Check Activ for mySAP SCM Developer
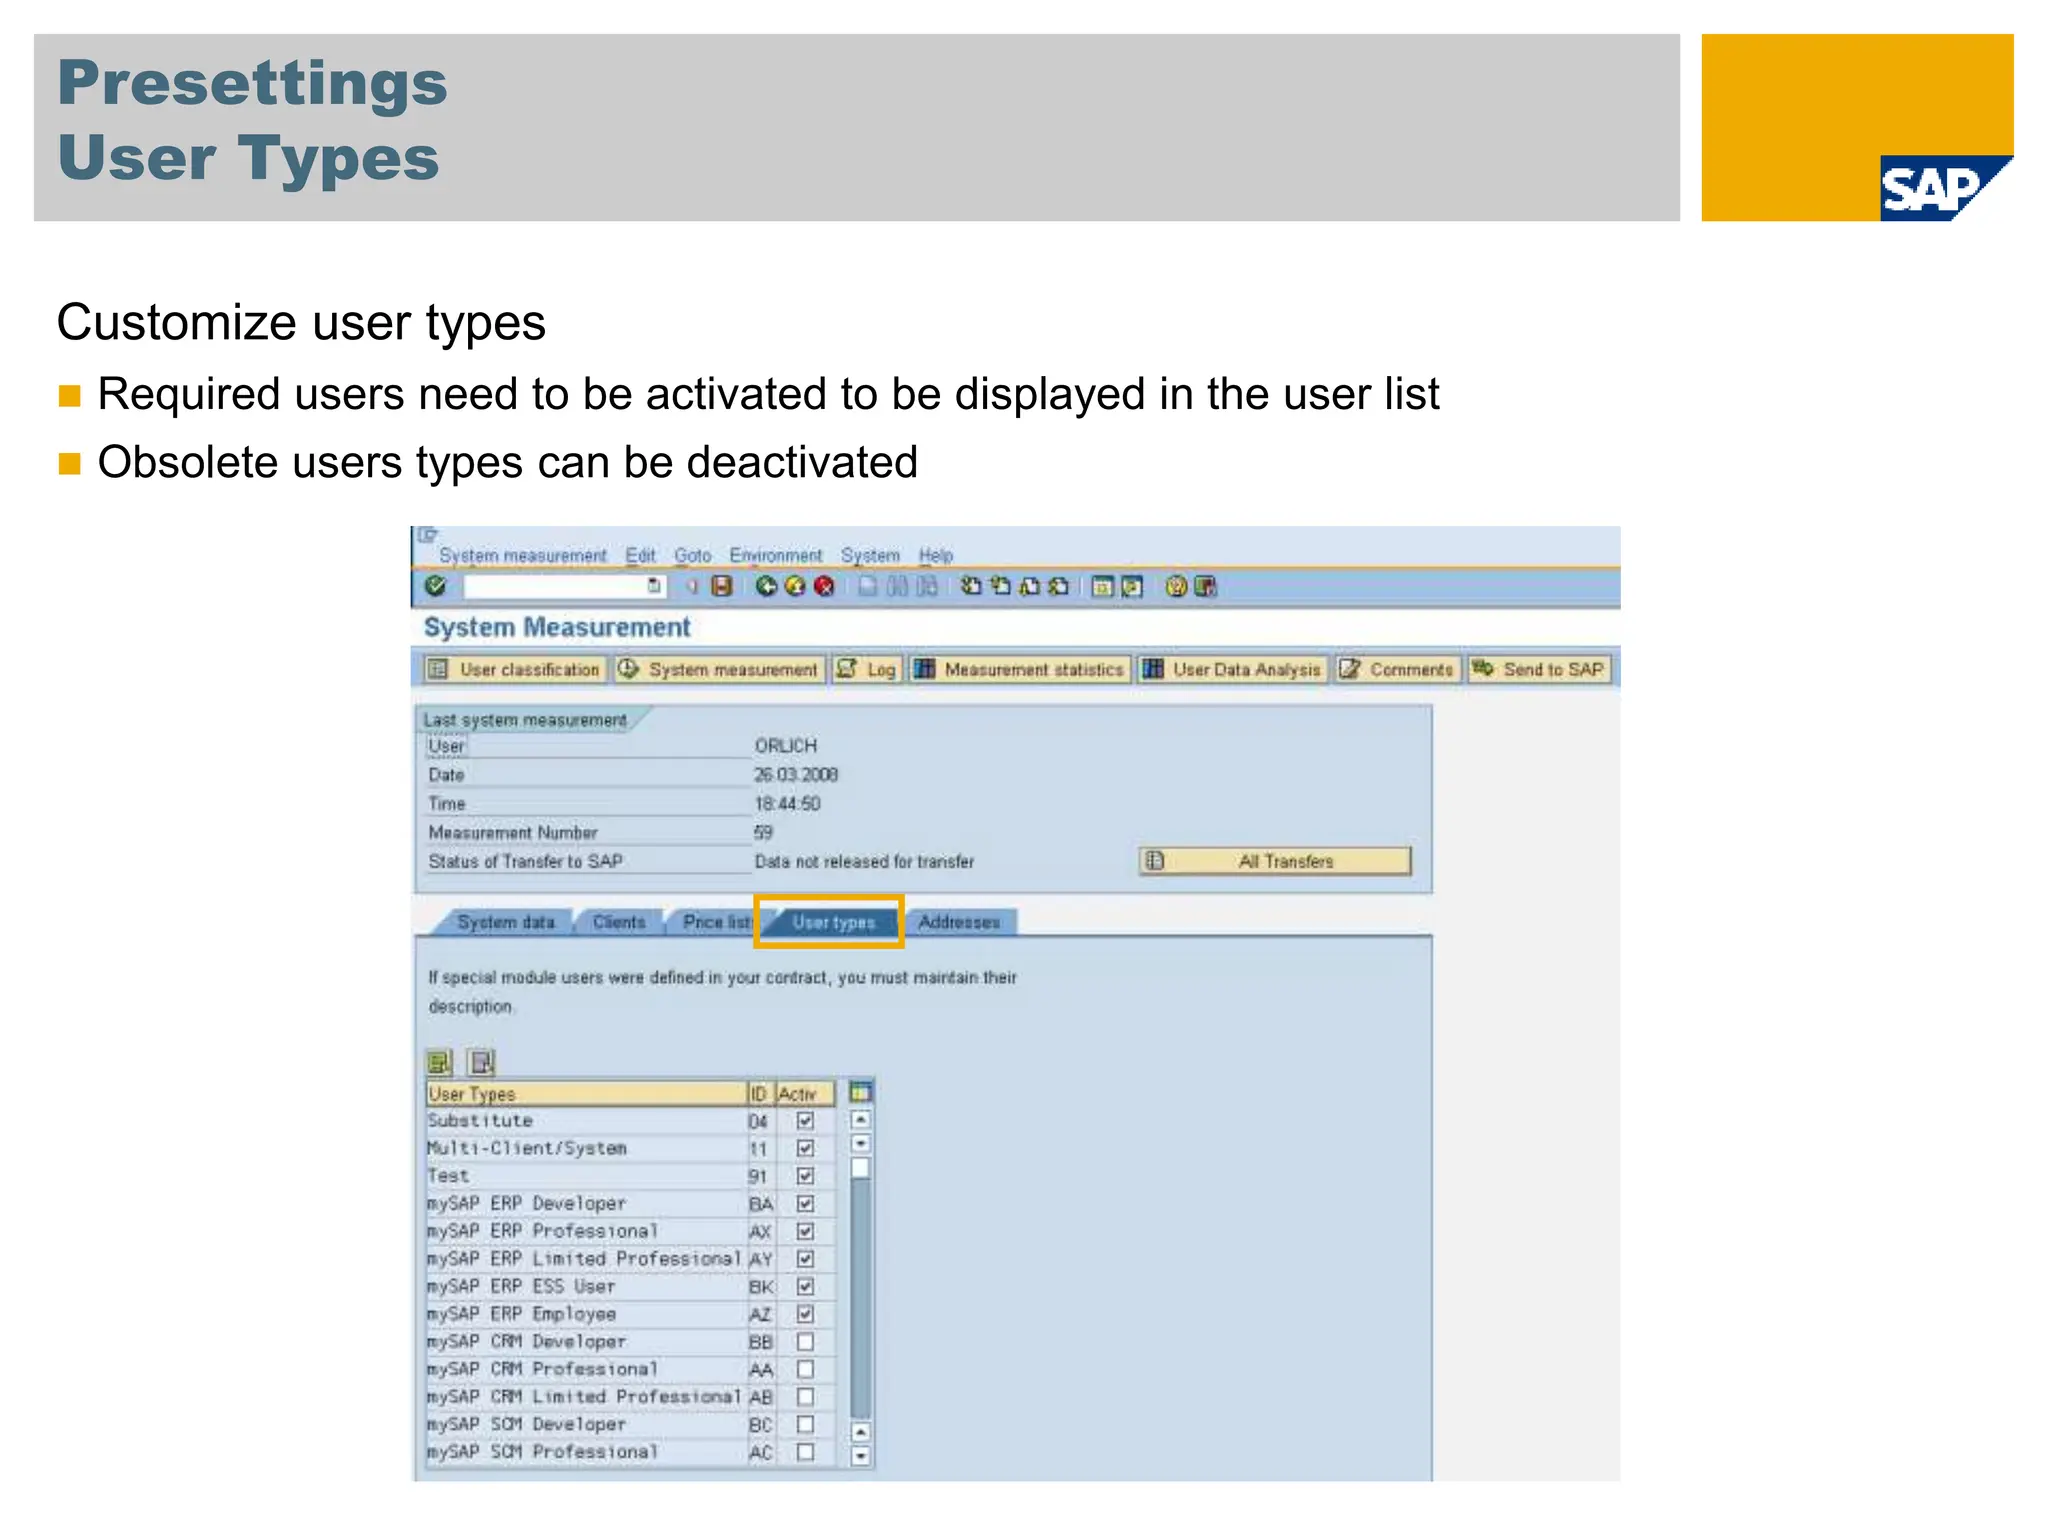This screenshot has width=2048, height=1536. point(805,1424)
